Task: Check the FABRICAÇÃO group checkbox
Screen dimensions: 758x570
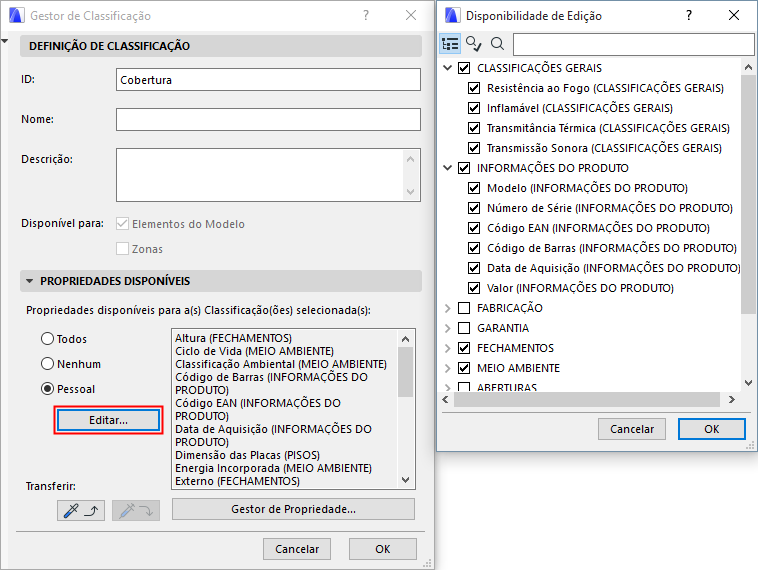Action: pyautogui.click(x=464, y=308)
